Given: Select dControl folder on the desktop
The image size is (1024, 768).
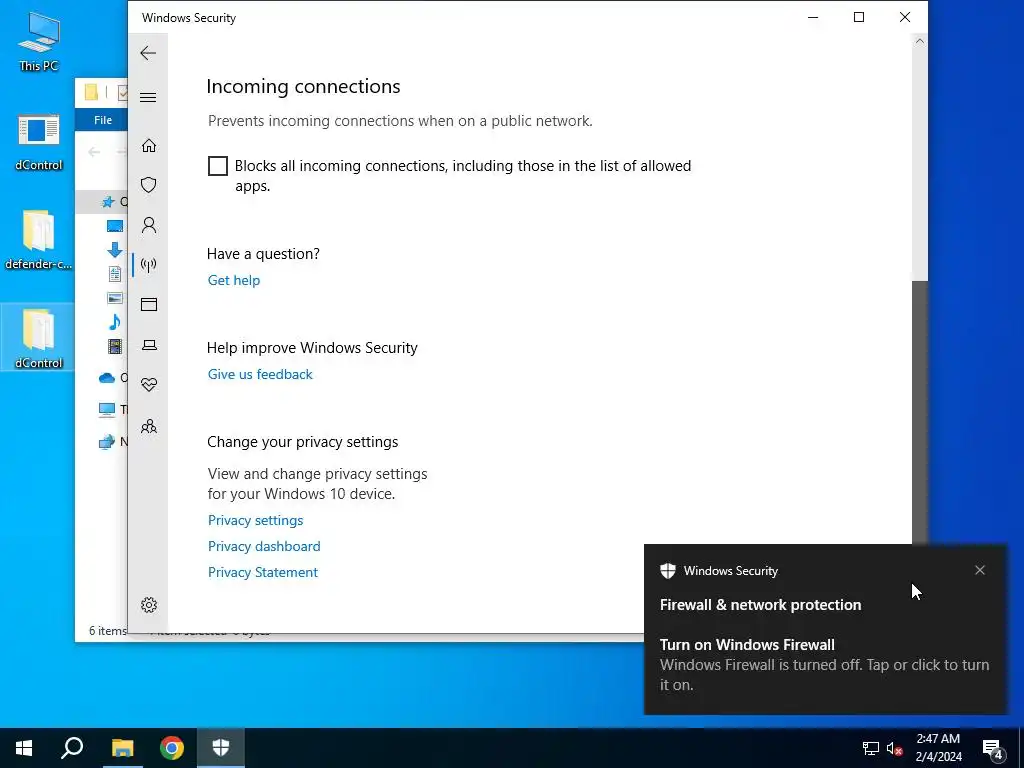Looking at the screenshot, I should tap(39, 339).
